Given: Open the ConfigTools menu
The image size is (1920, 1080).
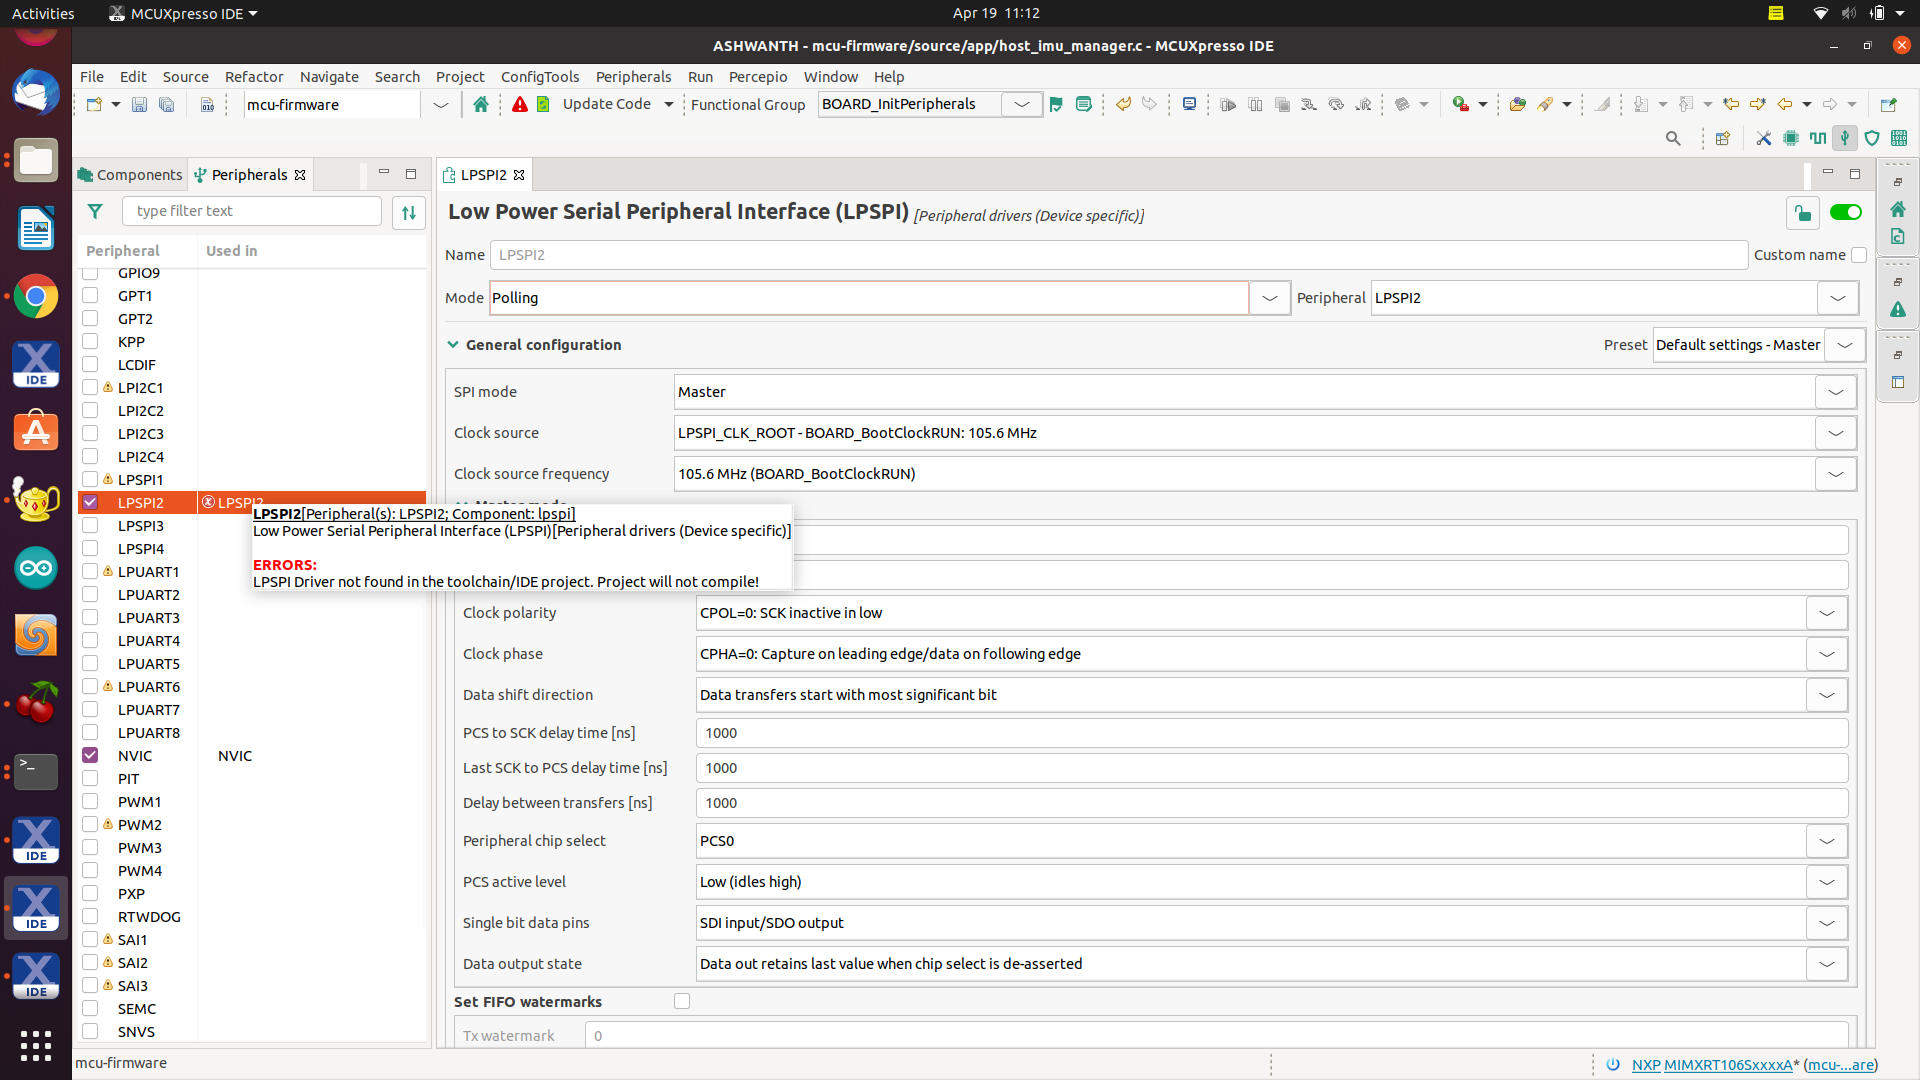Looking at the screenshot, I should pos(540,76).
